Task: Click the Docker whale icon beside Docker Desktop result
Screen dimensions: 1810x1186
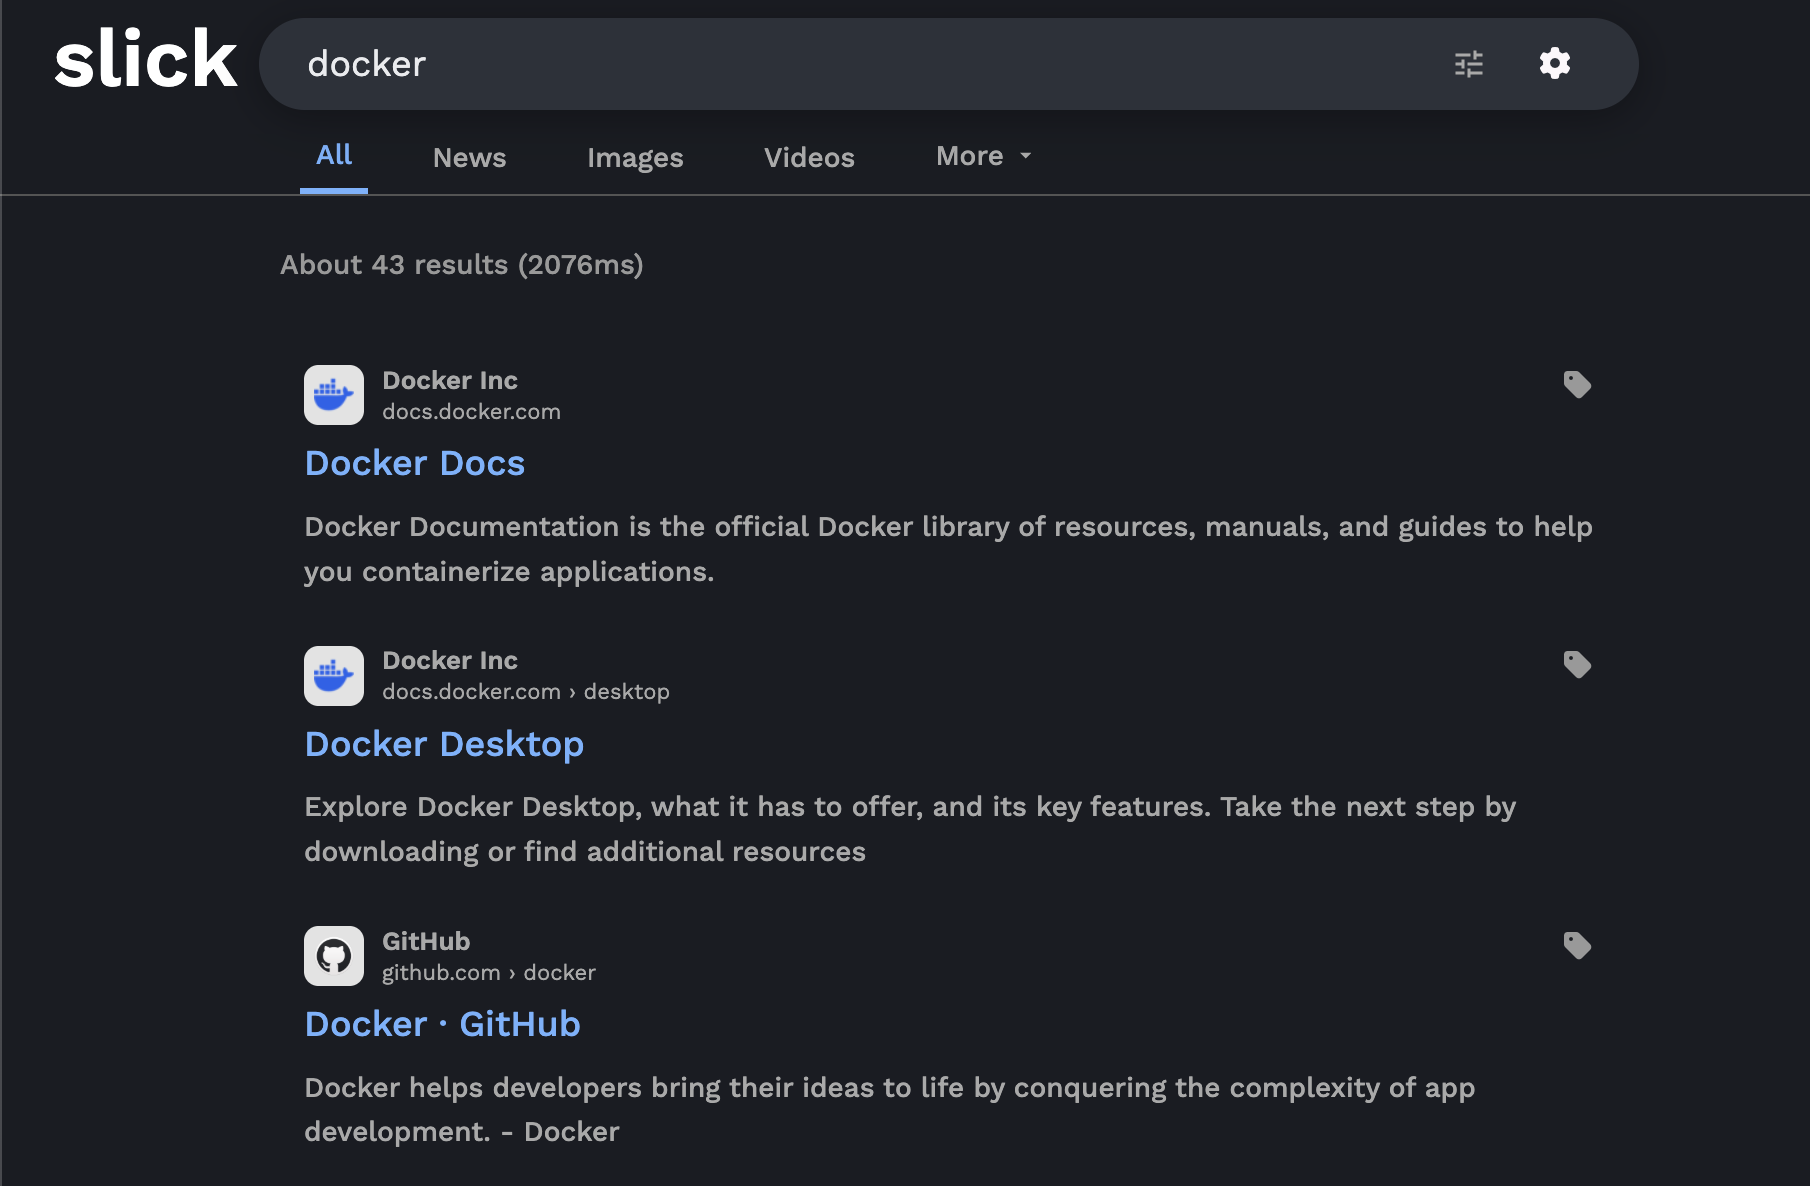Action: pyautogui.click(x=333, y=675)
